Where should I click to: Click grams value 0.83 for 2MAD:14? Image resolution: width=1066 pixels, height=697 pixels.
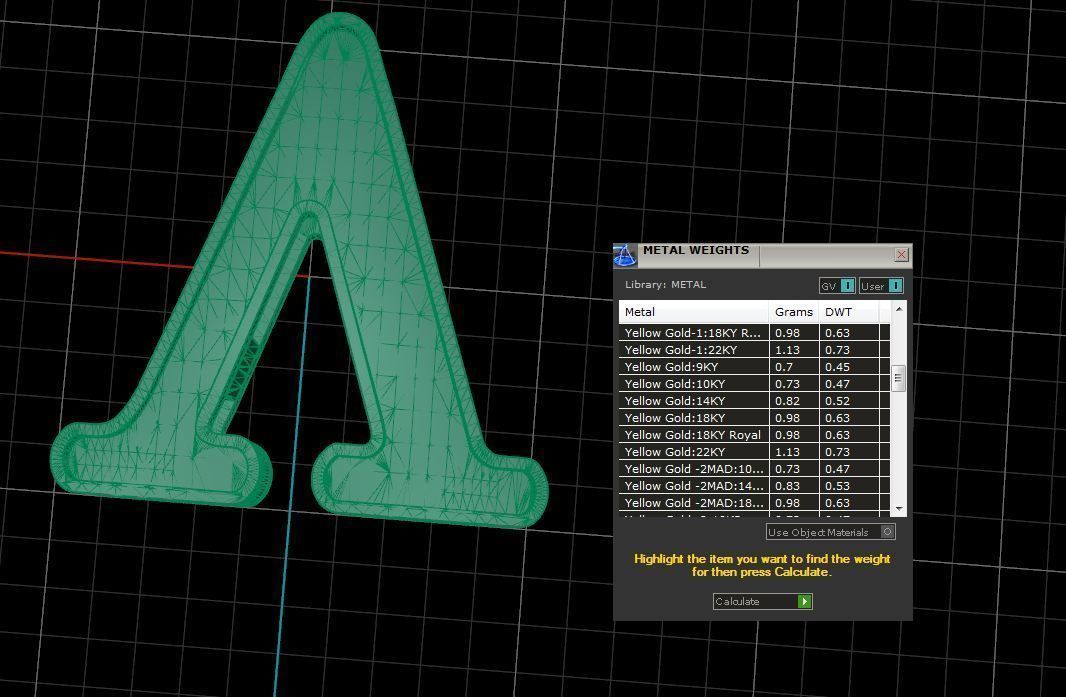787,486
